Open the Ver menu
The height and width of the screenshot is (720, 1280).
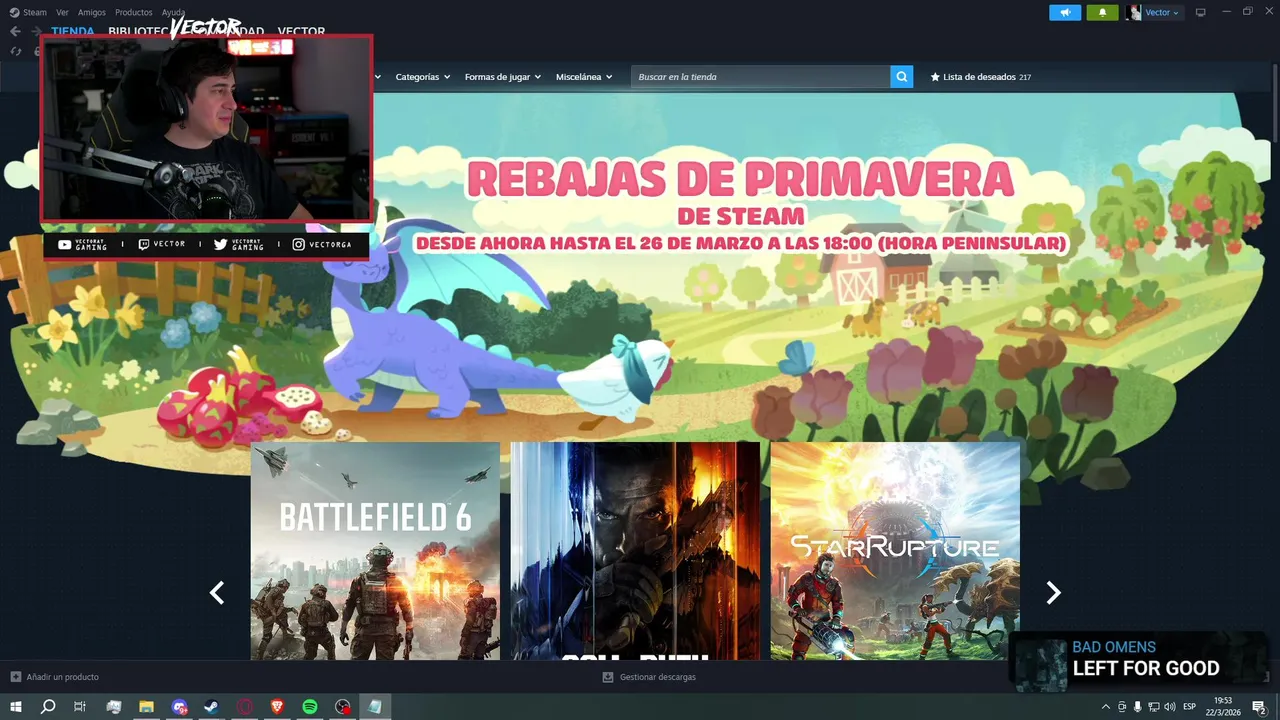point(63,12)
